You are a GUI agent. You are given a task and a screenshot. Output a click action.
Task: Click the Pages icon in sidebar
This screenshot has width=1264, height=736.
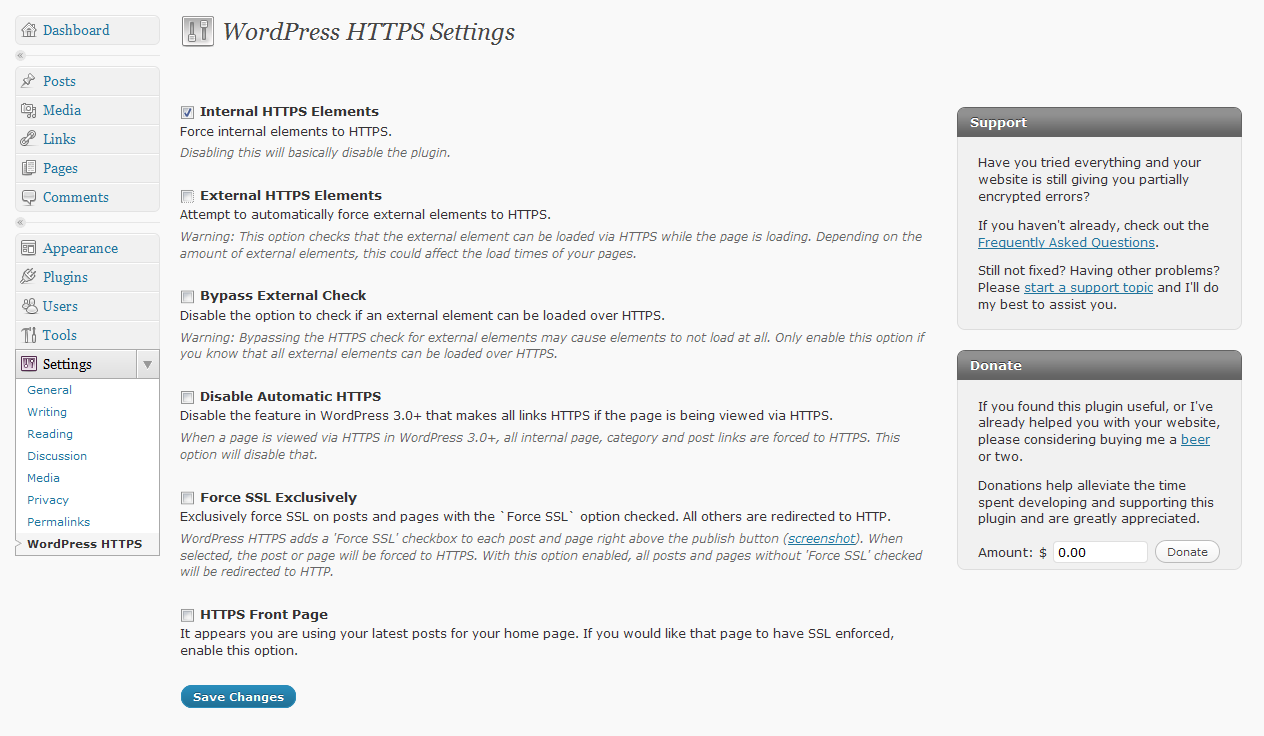click(29, 168)
